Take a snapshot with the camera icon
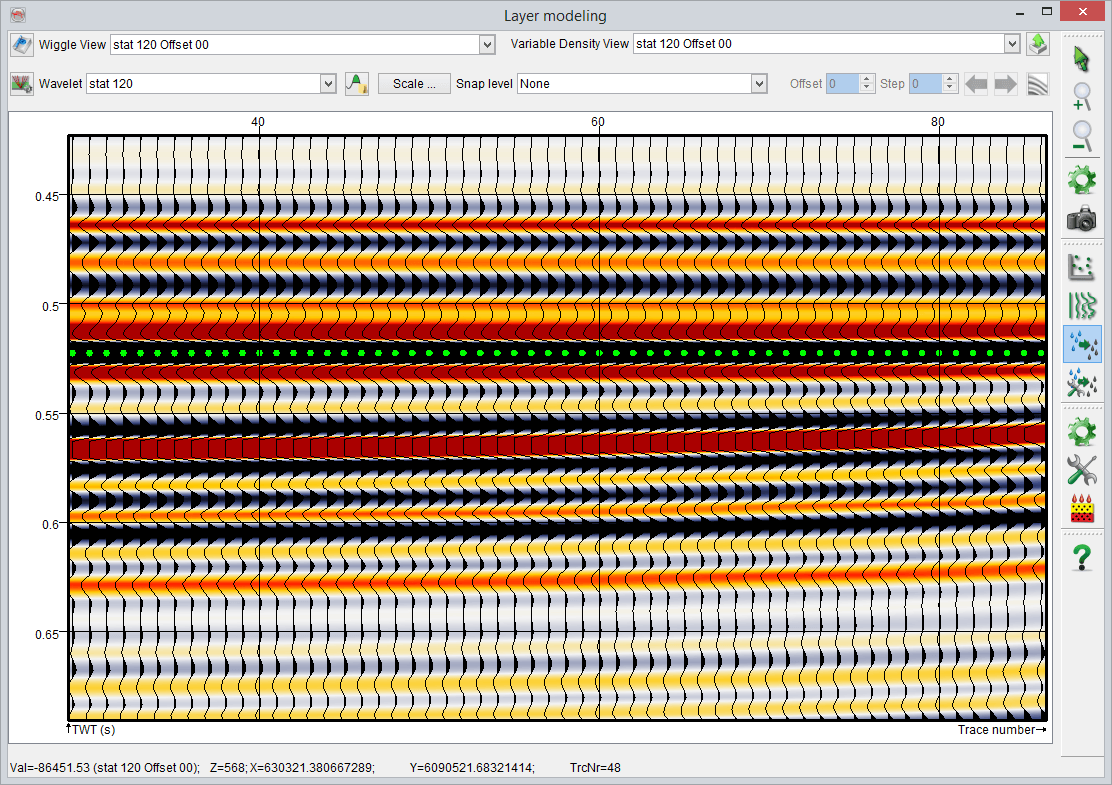The image size is (1112, 785). point(1081,219)
